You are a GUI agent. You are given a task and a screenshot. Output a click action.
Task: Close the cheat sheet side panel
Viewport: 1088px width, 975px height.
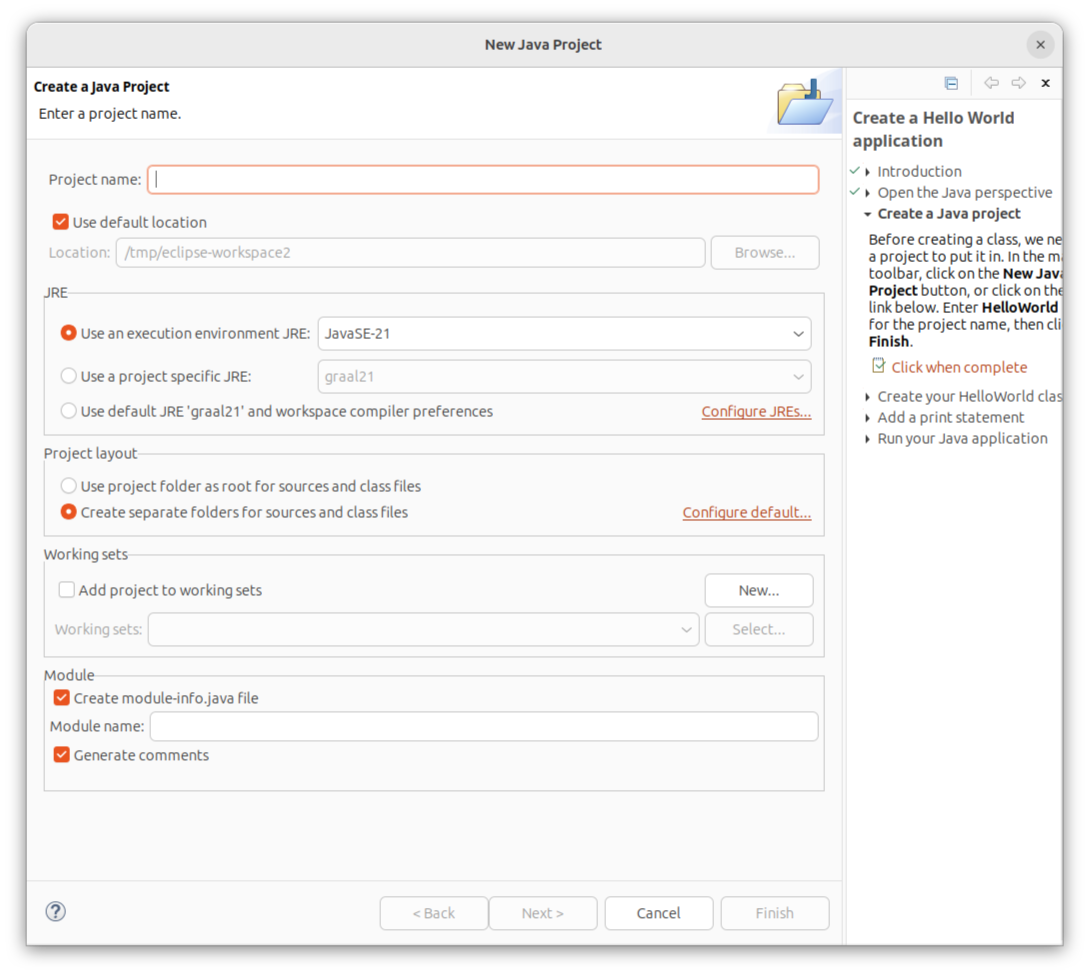1045,83
